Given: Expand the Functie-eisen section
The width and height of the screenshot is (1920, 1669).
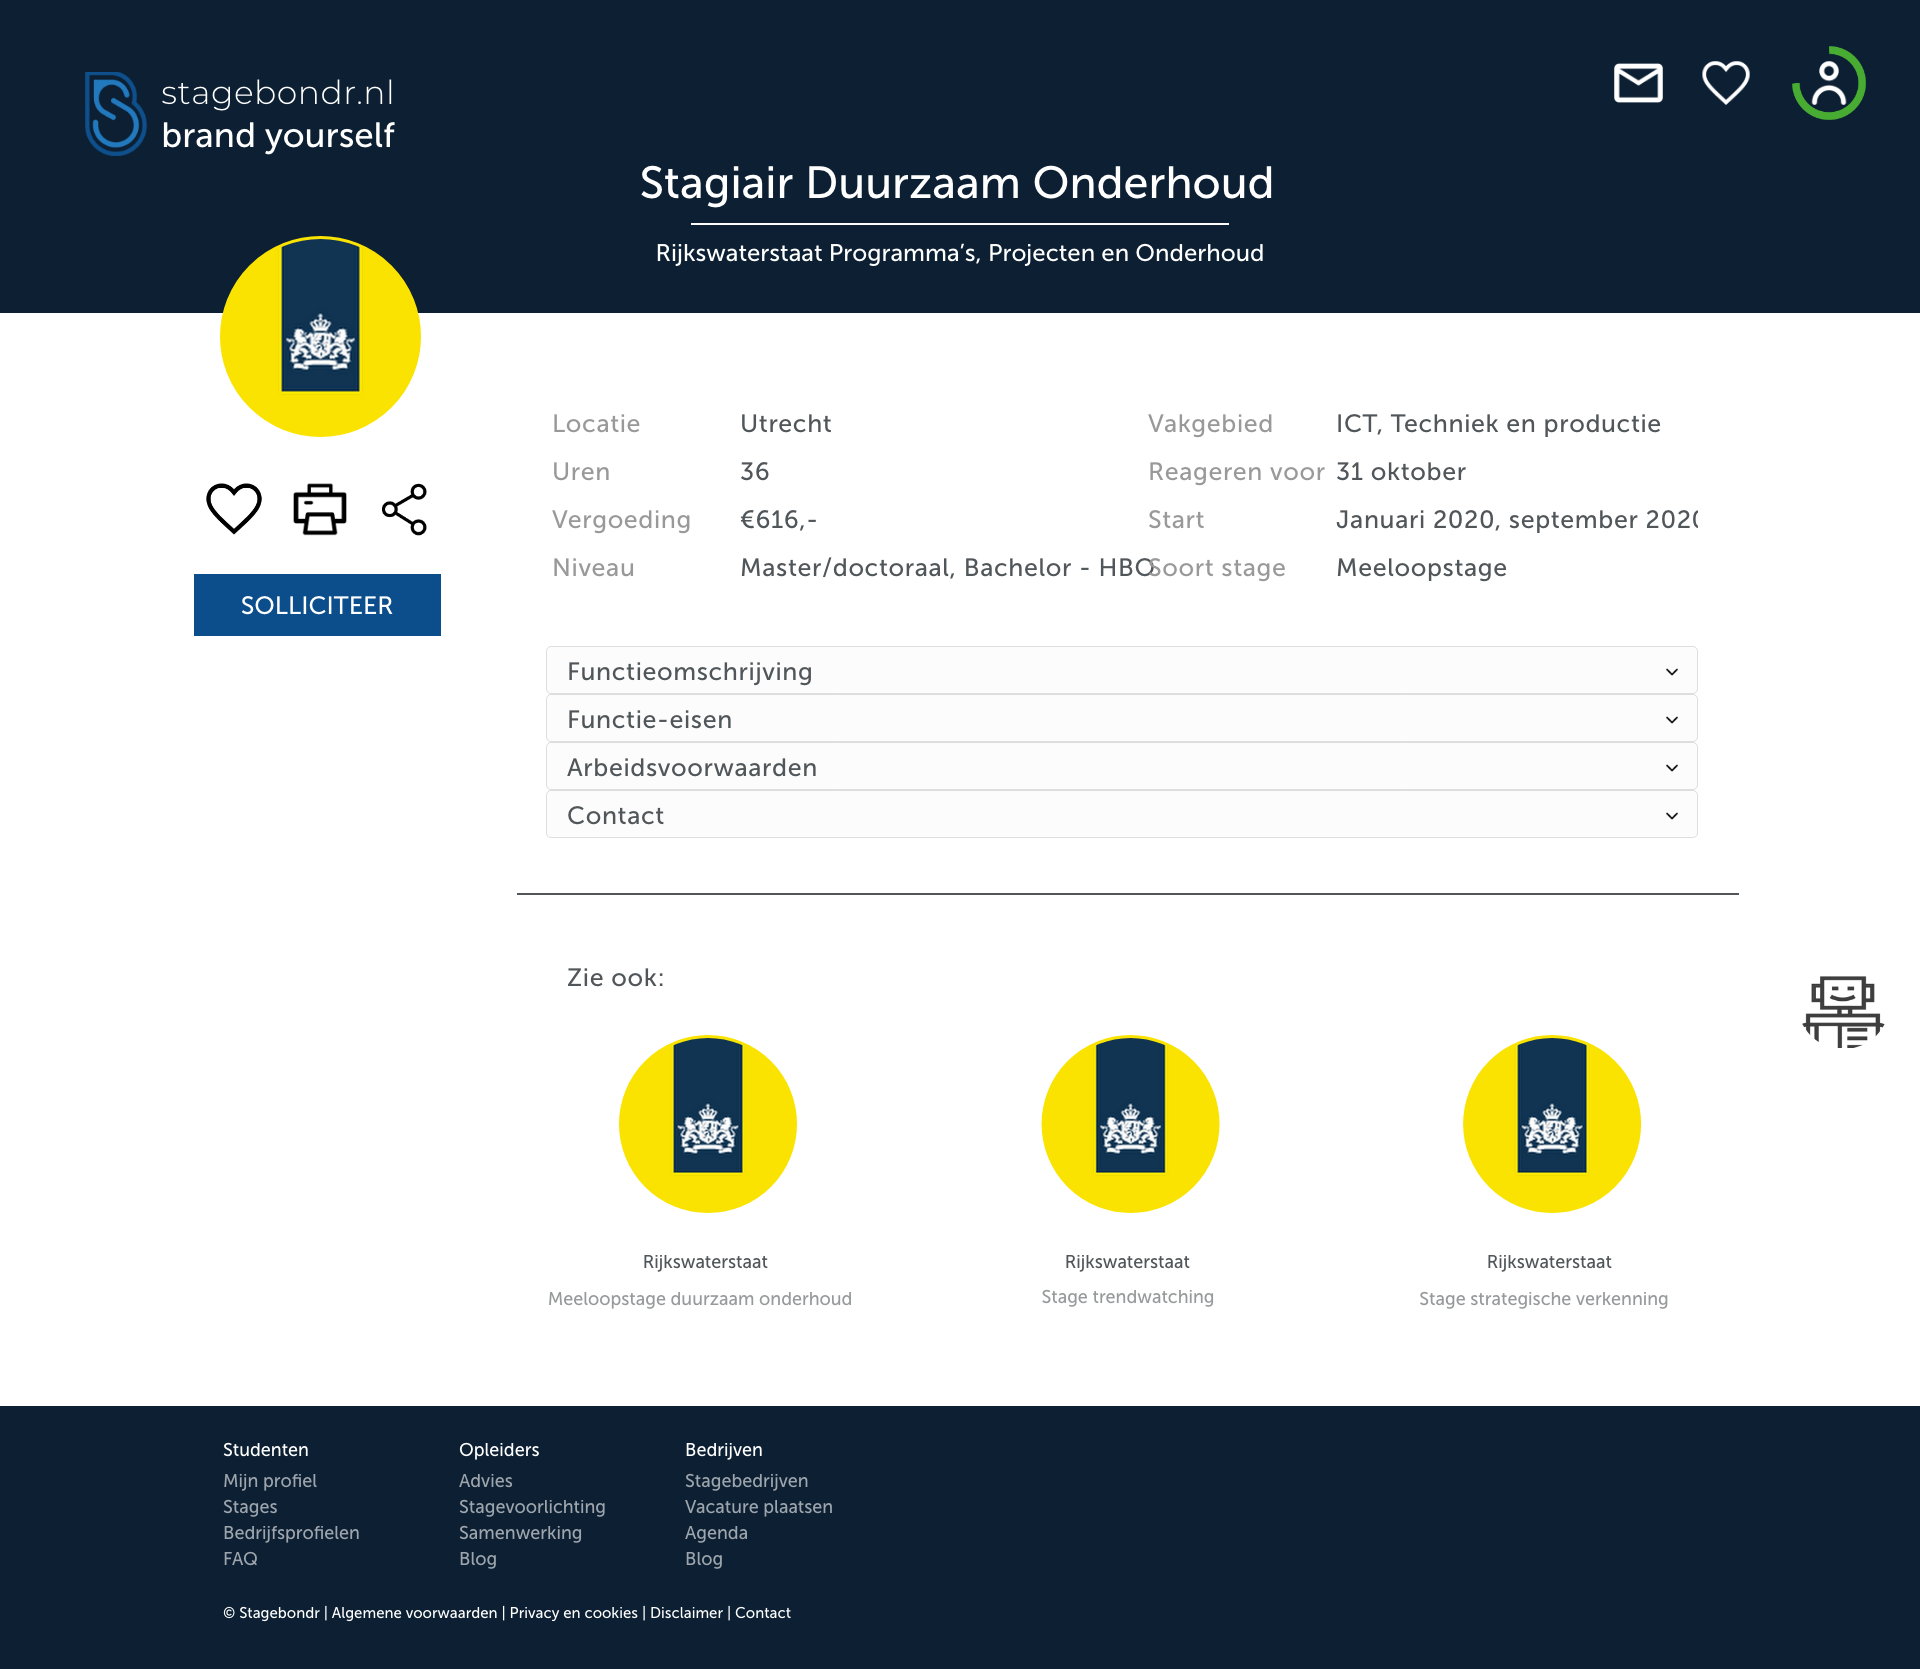Looking at the screenshot, I should (x=1122, y=719).
